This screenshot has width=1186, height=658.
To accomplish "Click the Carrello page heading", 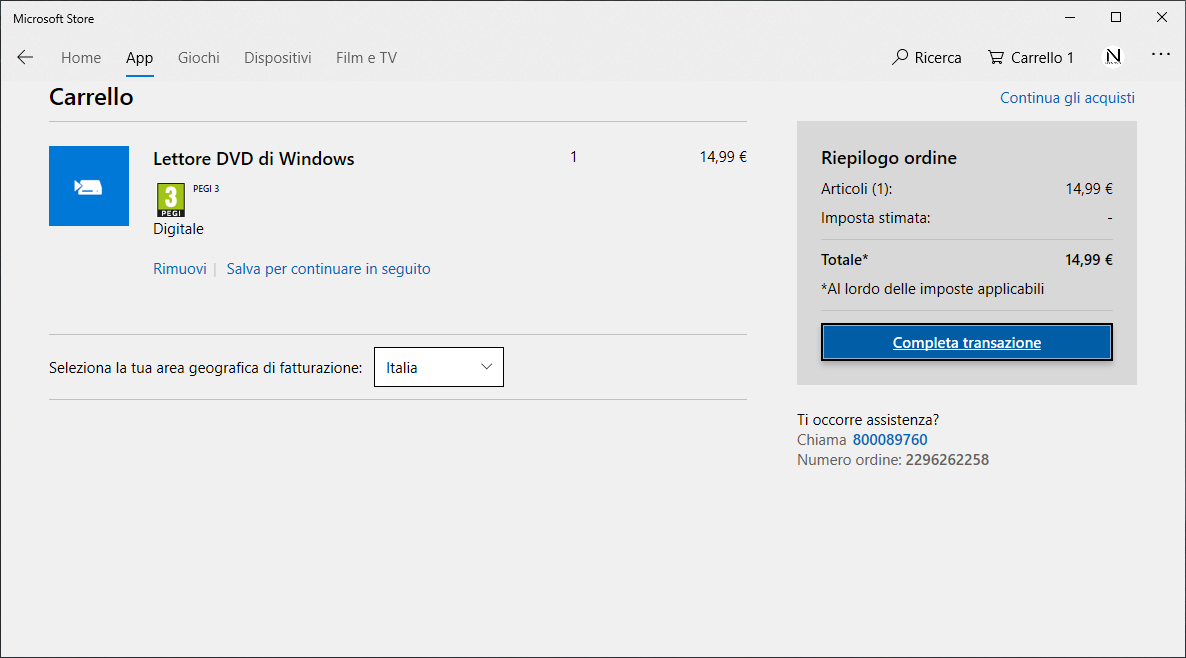I will coord(91,97).
